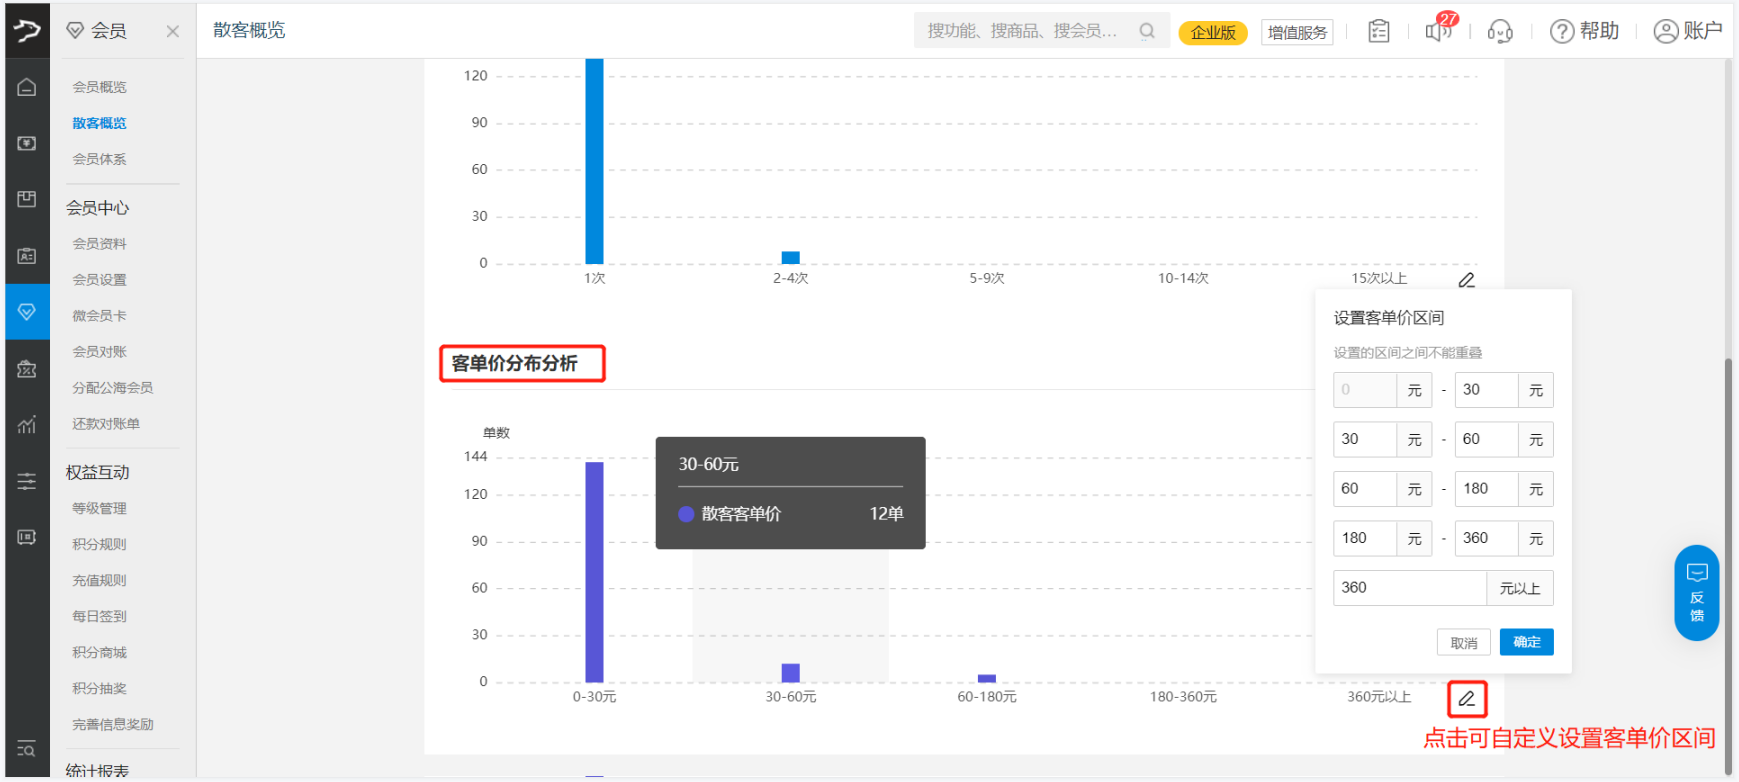Cancel range settings with 取消 button
The width and height of the screenshot is (1739, 782).
pyautogui.click(x=1463, y=642)
